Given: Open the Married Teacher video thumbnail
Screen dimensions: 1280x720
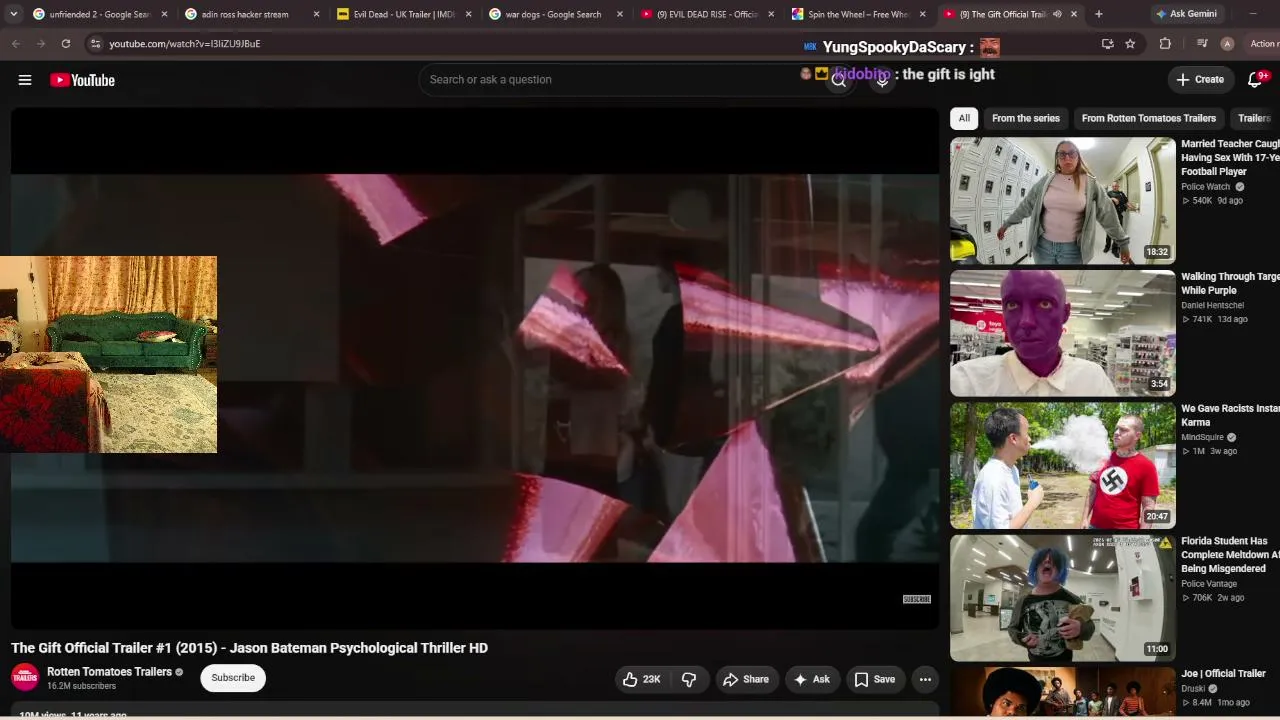Looking at the screenshot, I should (x=1063, y=201).
